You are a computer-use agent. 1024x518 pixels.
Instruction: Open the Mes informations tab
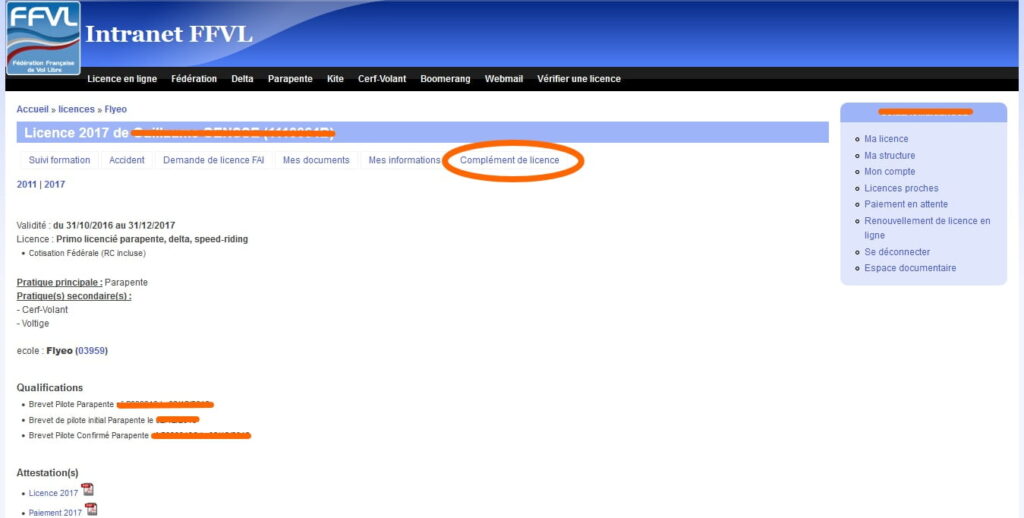click(x=403, y=160)
